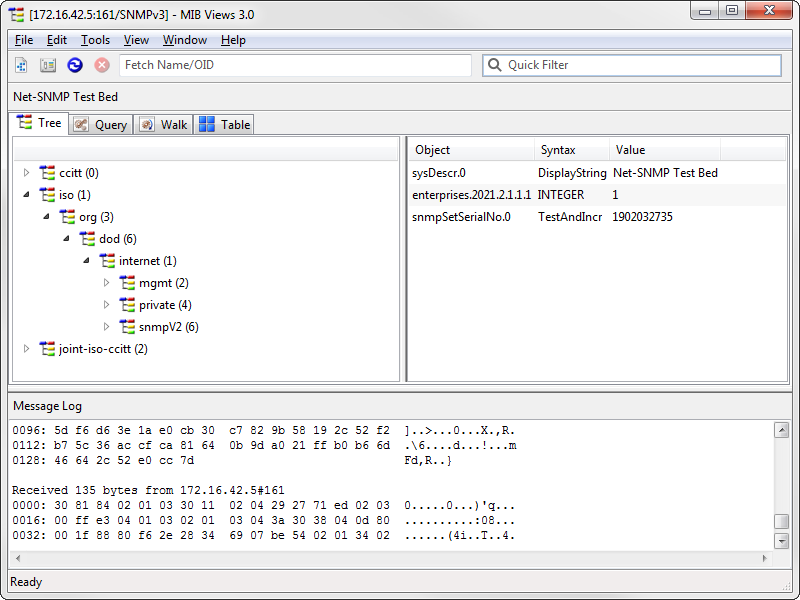Click the private (4) node icon
The height and width of the screenshot is (600, 800).
coord(127,305)
